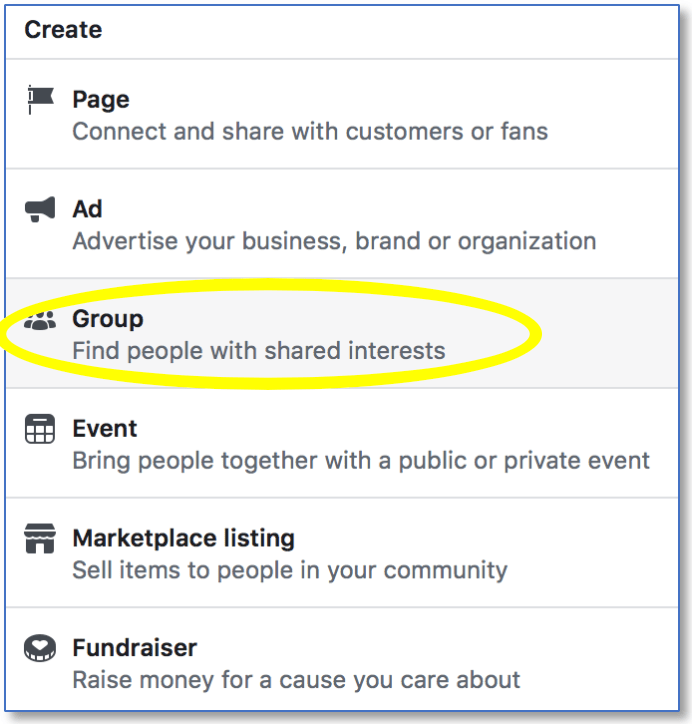Click 'Bring people together' event description
692x724 pixels.
point(361,461)
